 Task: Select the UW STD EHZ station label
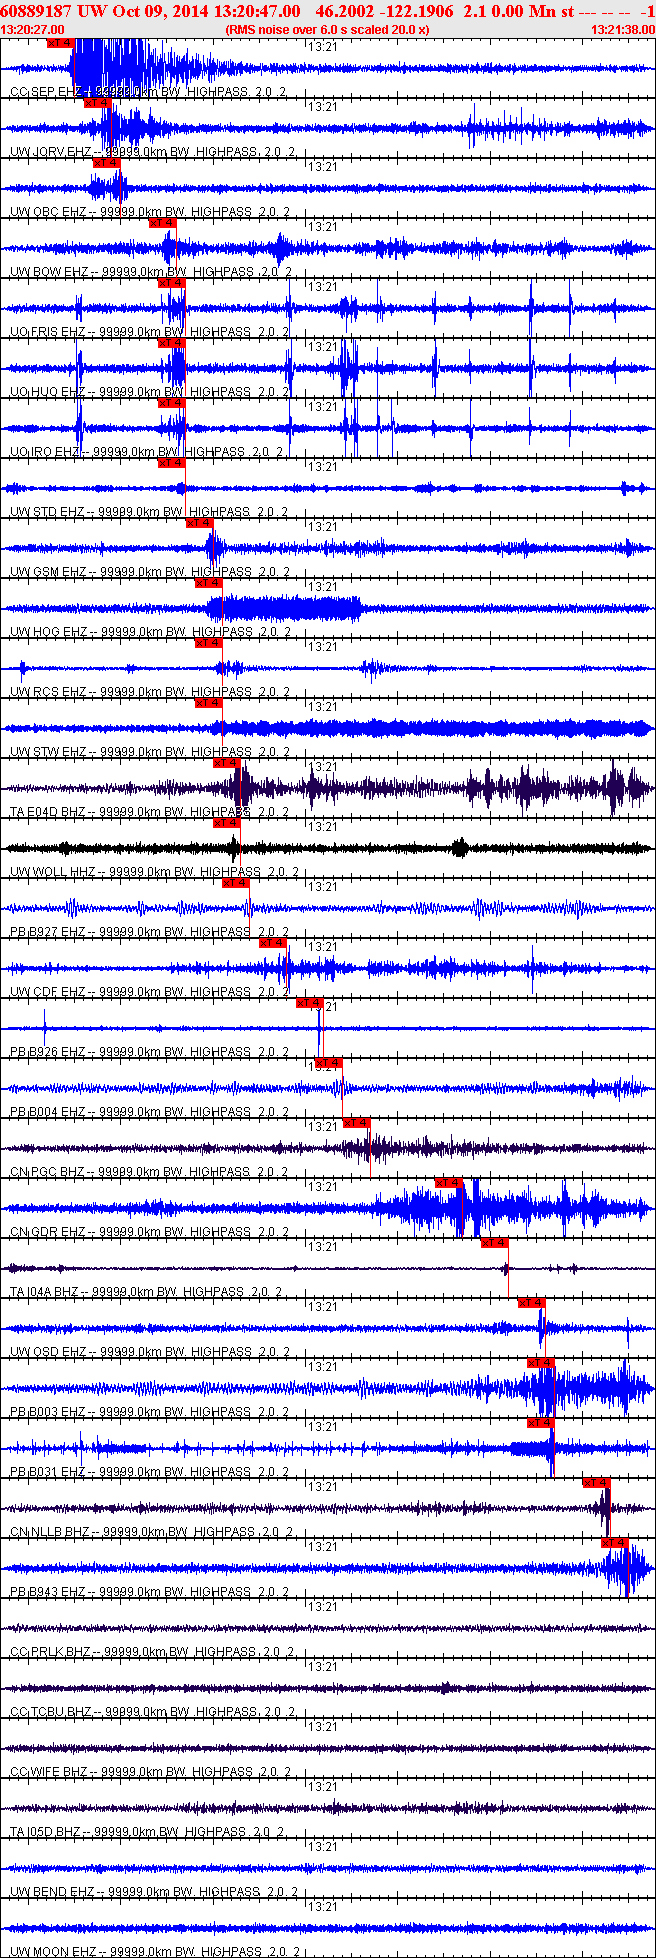47,512
